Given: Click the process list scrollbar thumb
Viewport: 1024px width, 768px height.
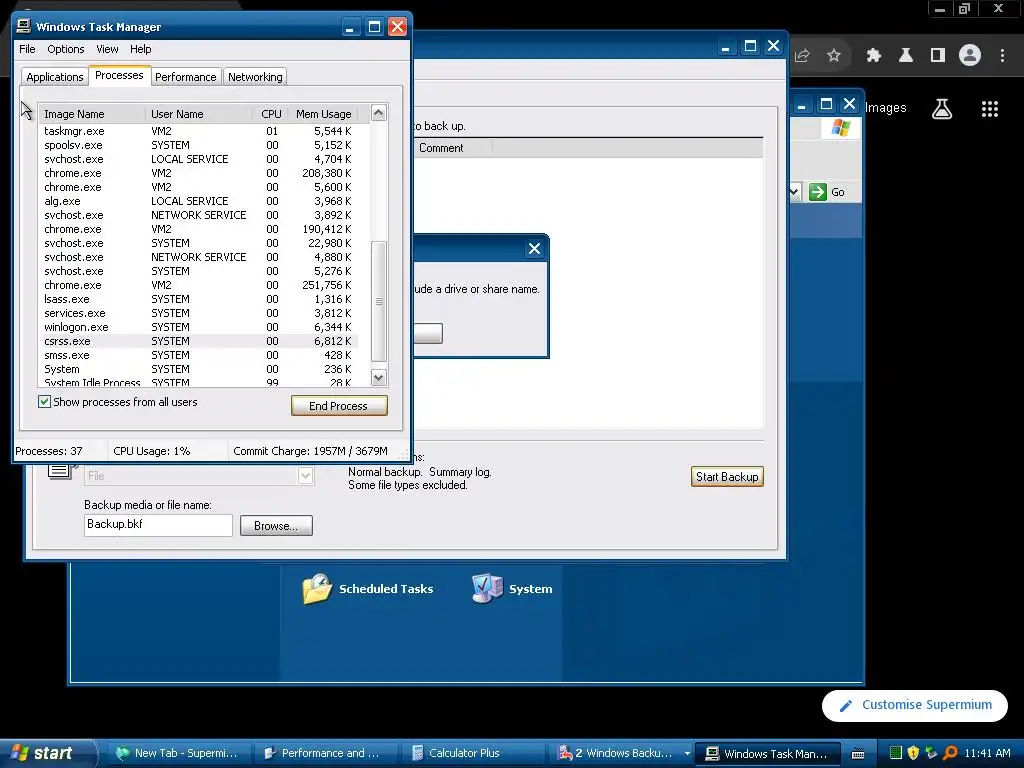Looking at the screenshot, I should coord(379,301).
